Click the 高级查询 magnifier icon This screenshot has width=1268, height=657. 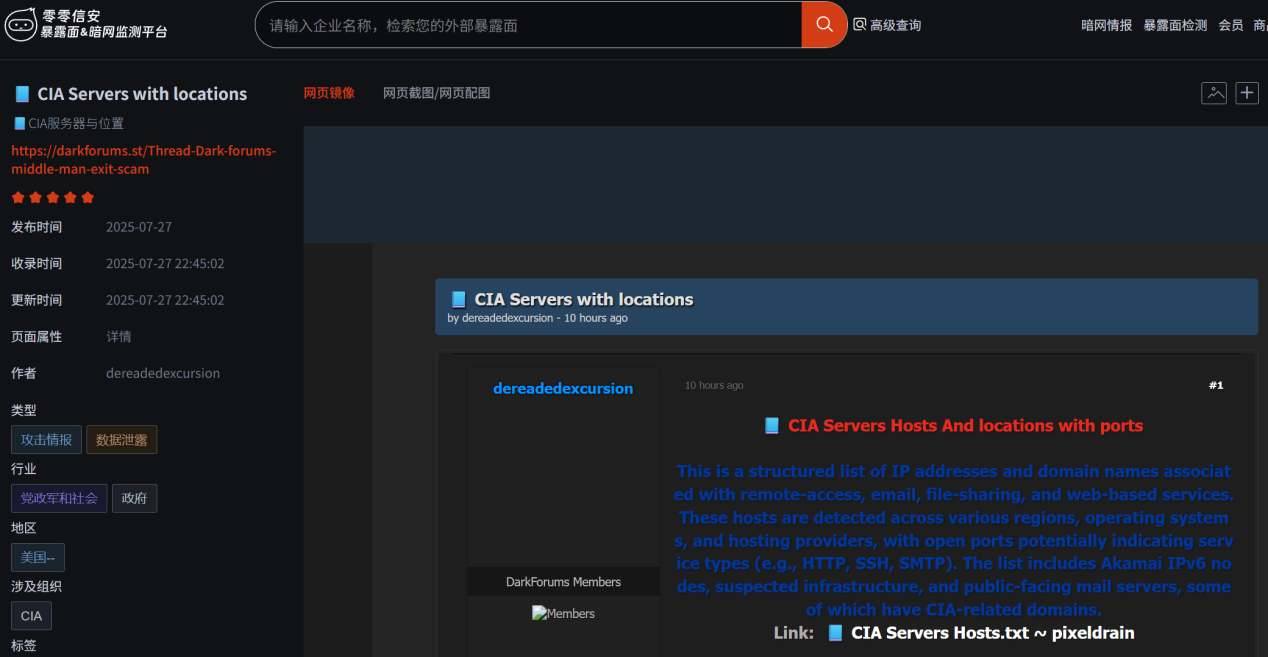click(x=859, y=25)
